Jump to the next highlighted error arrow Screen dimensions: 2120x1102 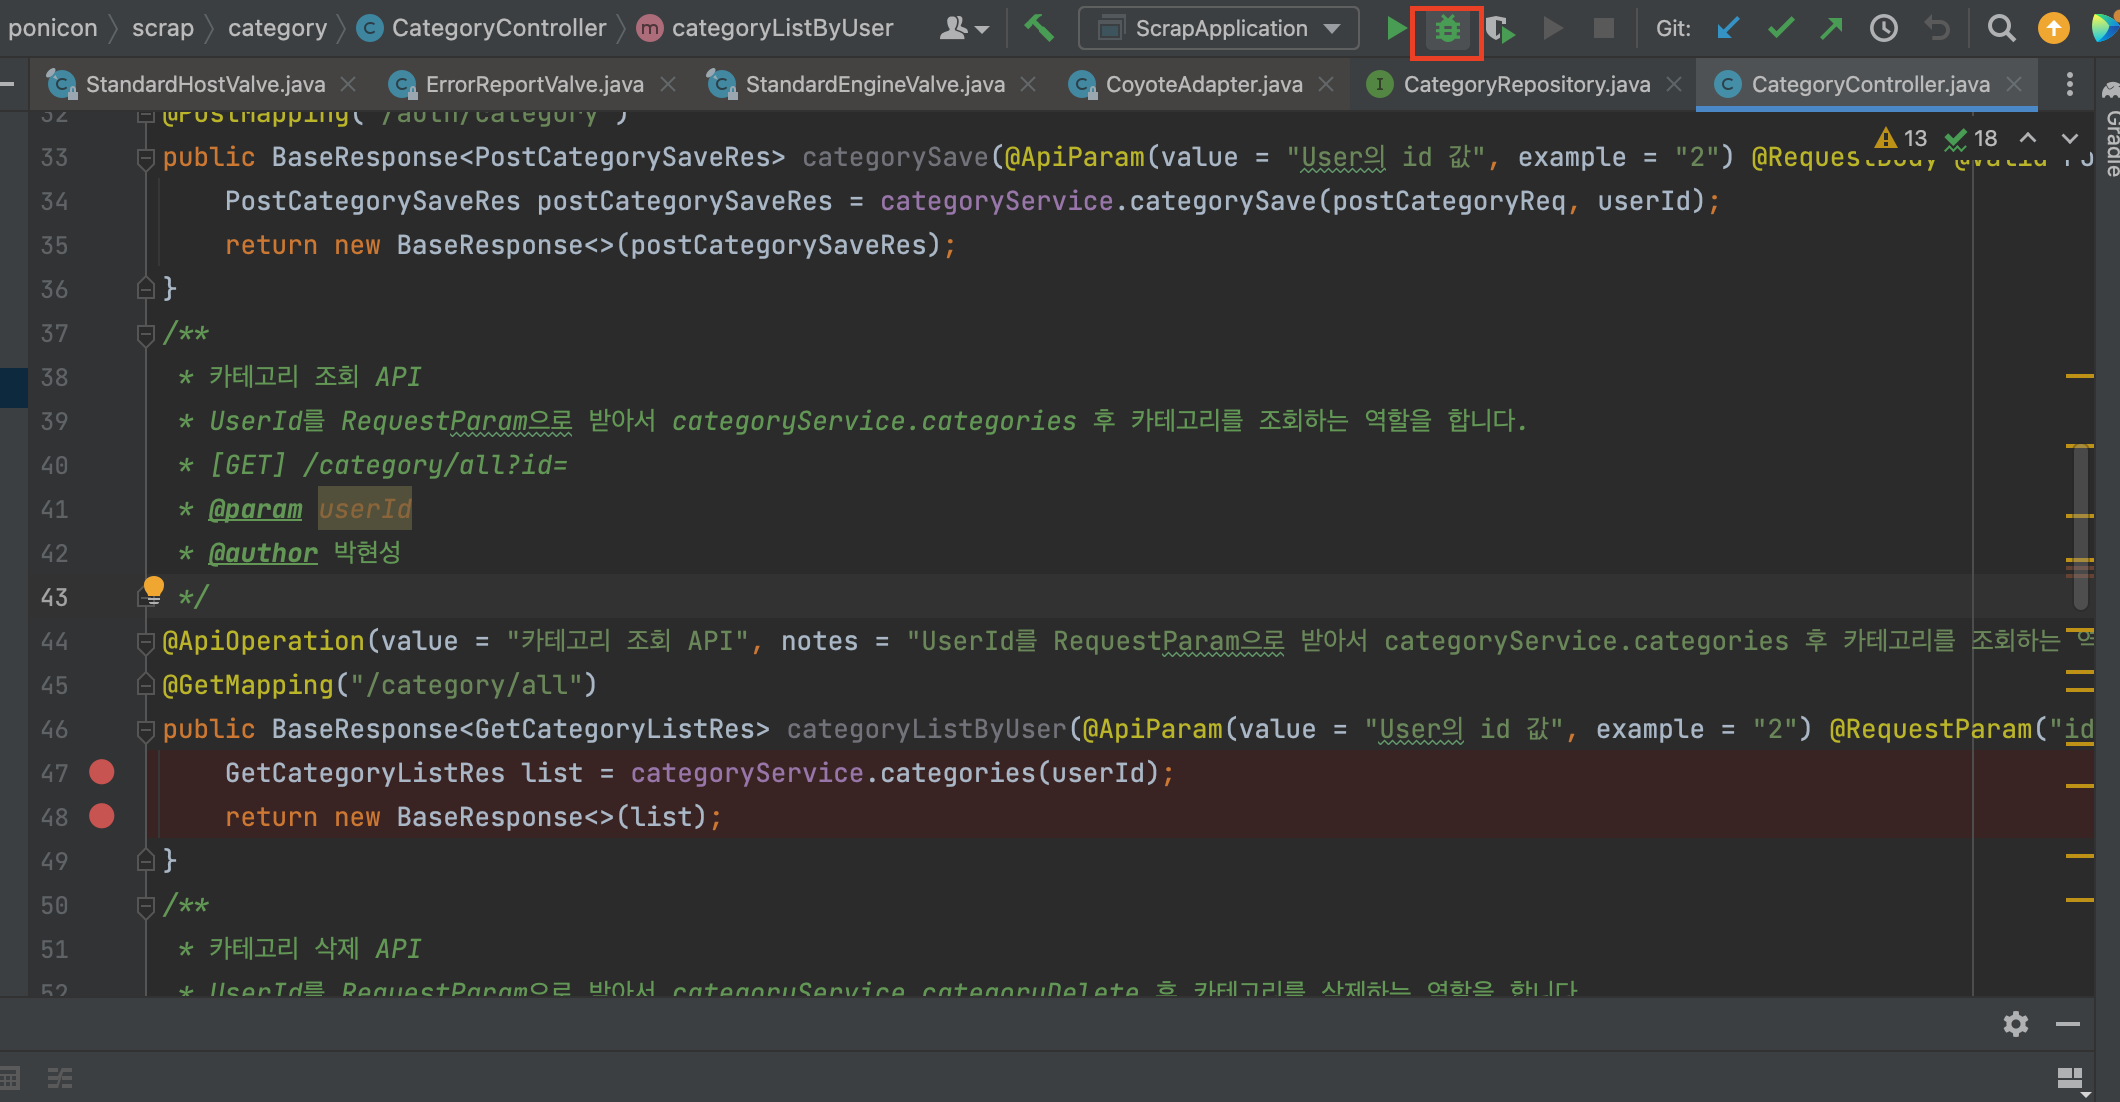[2069, 138]
